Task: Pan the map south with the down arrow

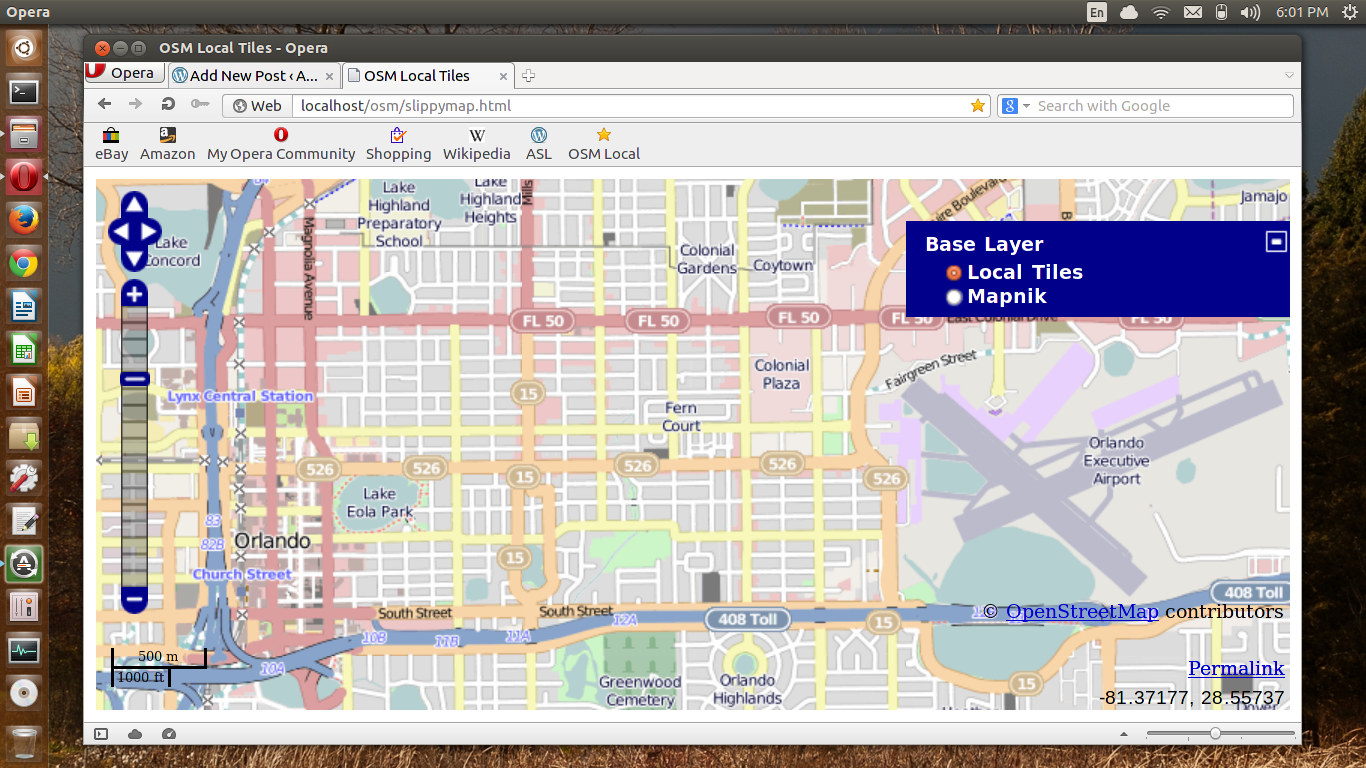Action: [134, 259]
